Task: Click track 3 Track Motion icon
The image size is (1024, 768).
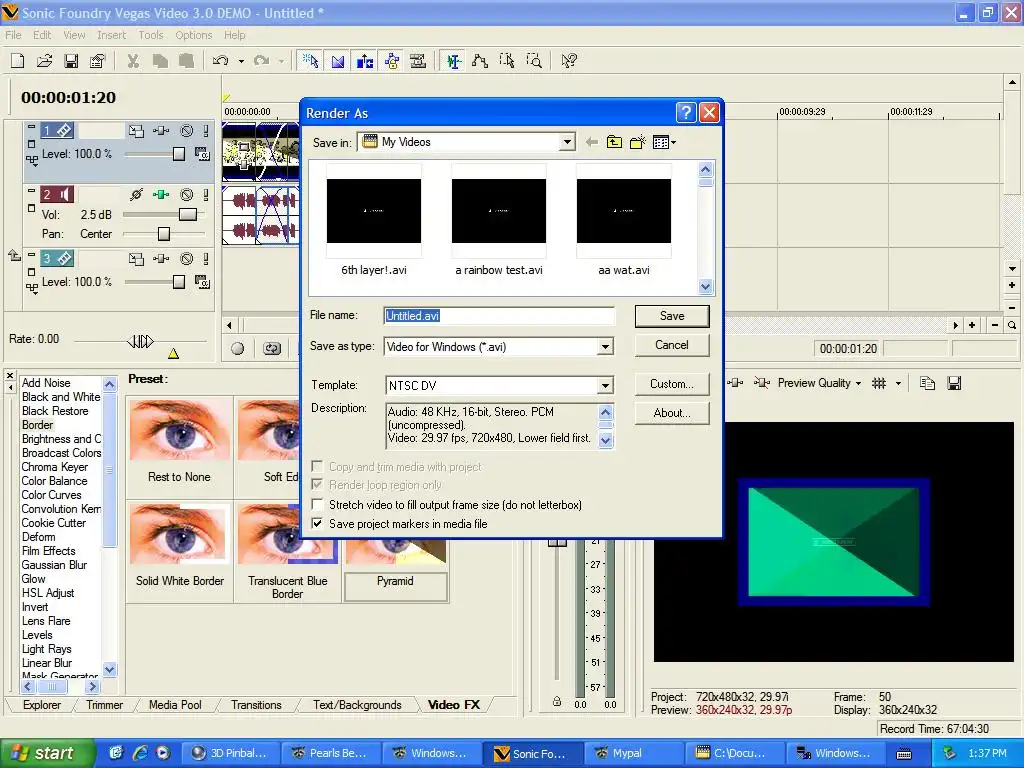Action: (x=136, y=259)
